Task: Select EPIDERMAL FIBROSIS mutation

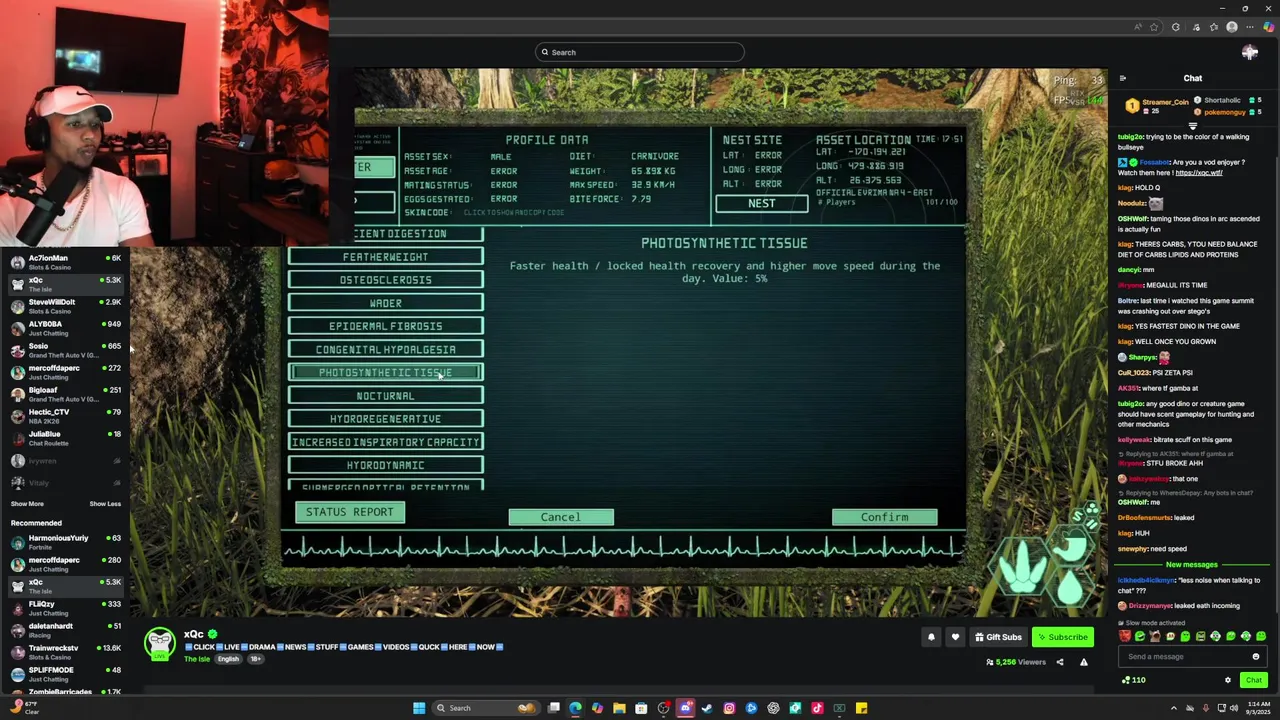Action: tap(385, 326)
